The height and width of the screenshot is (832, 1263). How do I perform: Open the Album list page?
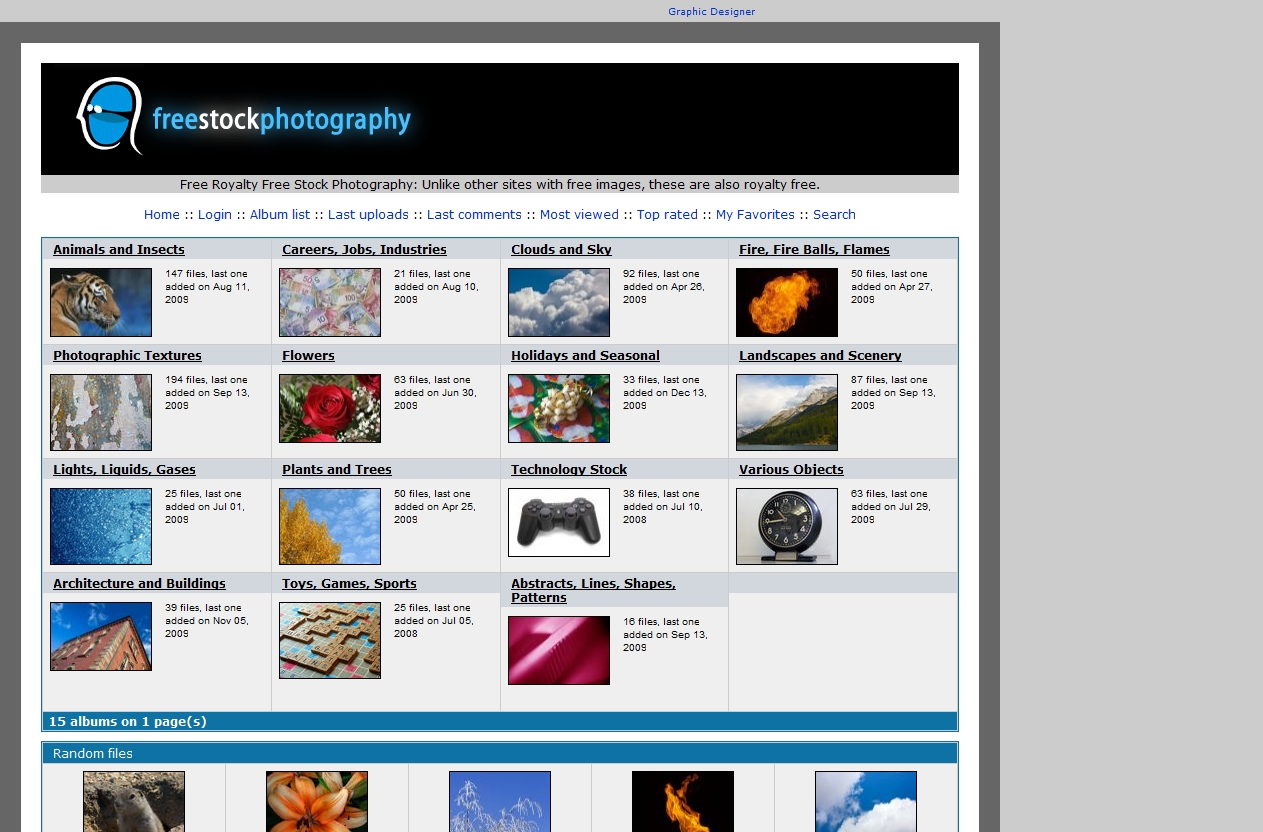coord(279,215)
